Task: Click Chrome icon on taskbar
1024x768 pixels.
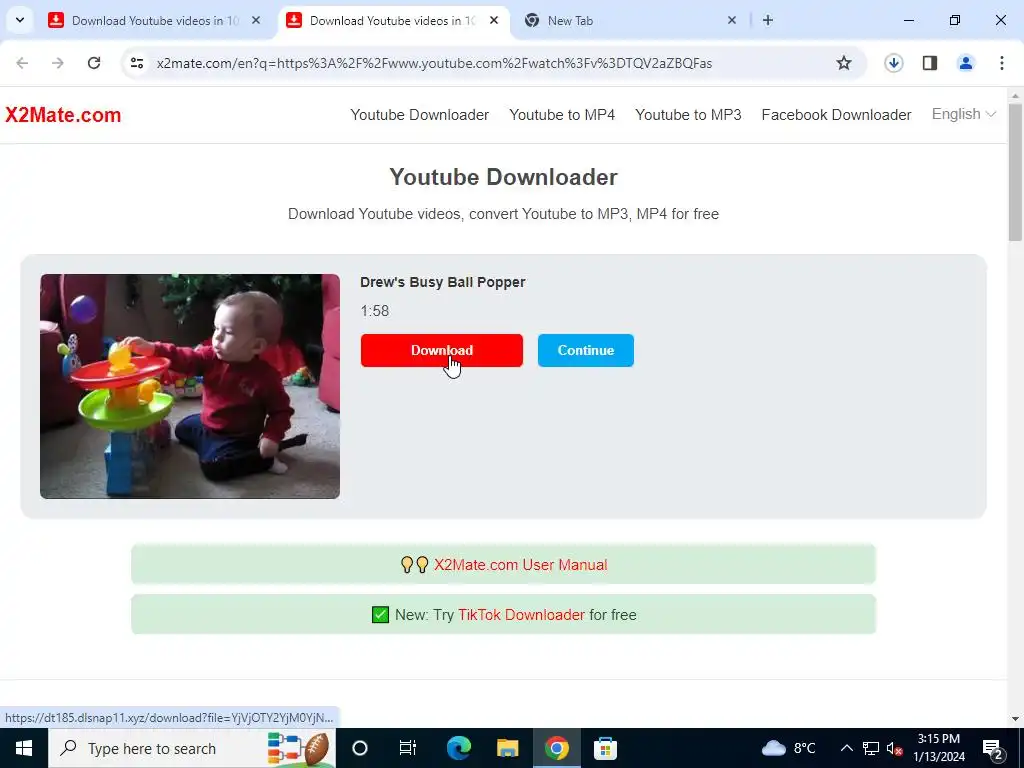Action: click(556, 748)
